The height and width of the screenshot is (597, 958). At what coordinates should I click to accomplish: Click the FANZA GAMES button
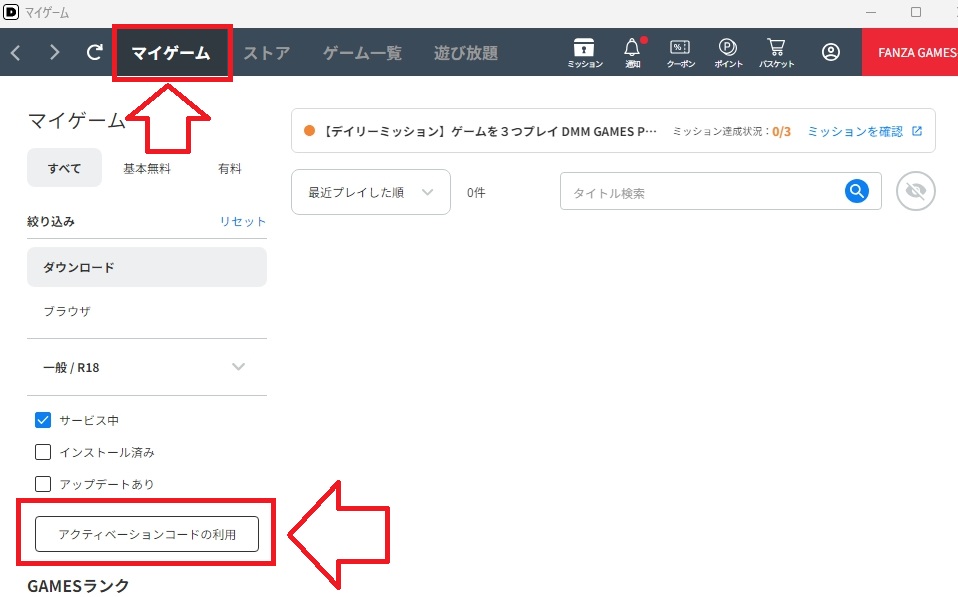point(910,53)
